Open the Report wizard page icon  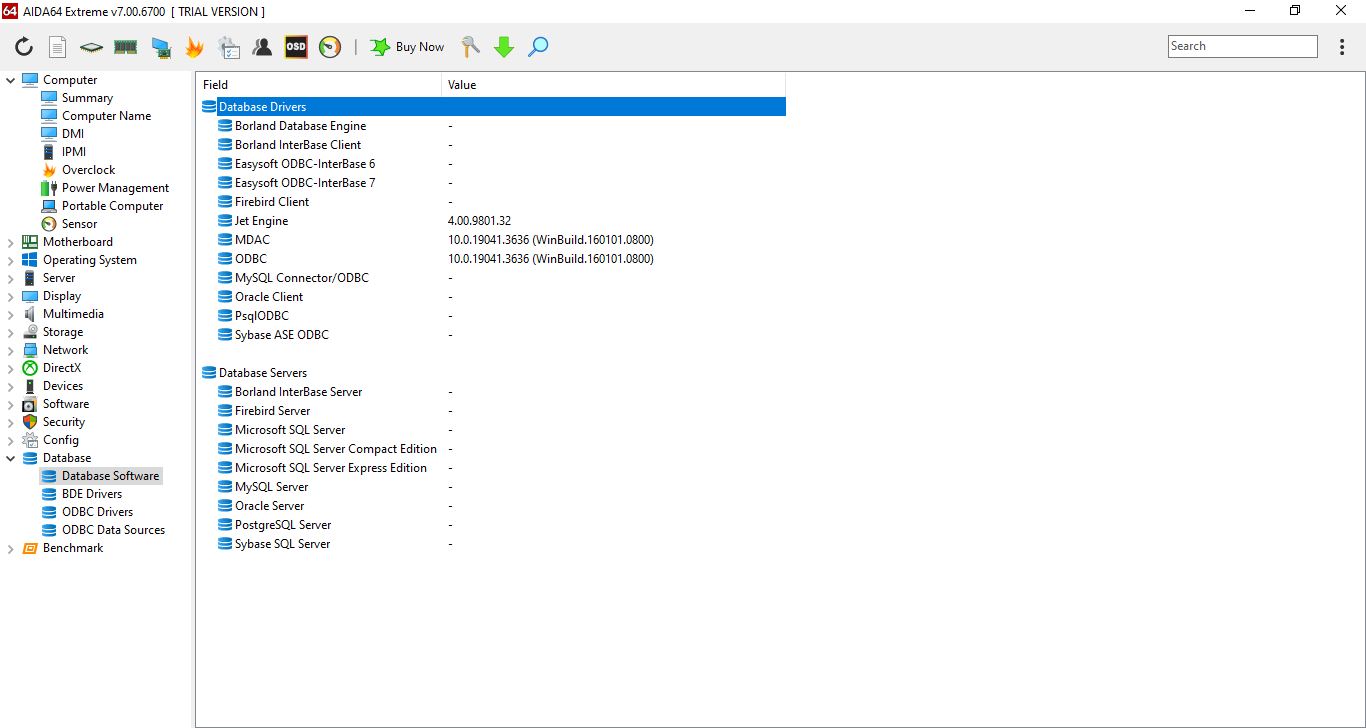click(58, 47)
